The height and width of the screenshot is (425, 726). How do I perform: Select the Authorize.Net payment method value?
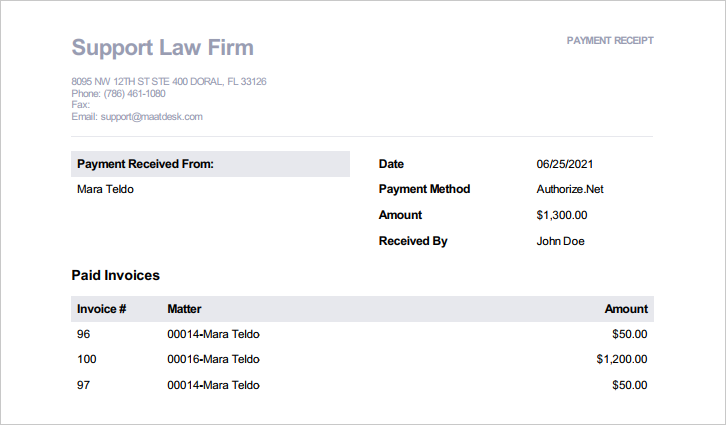(x=570, y=189)
